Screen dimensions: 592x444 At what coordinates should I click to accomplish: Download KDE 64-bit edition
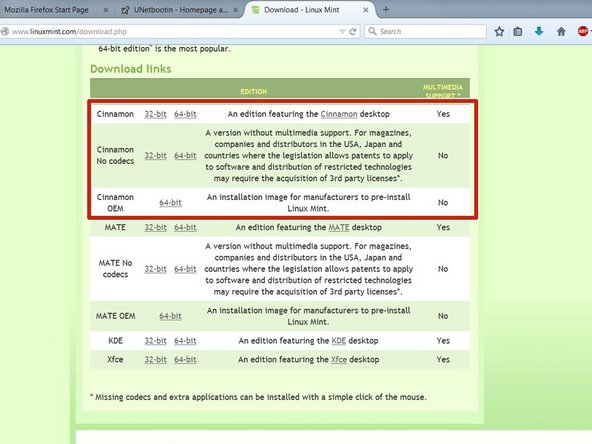pos(185,341)
